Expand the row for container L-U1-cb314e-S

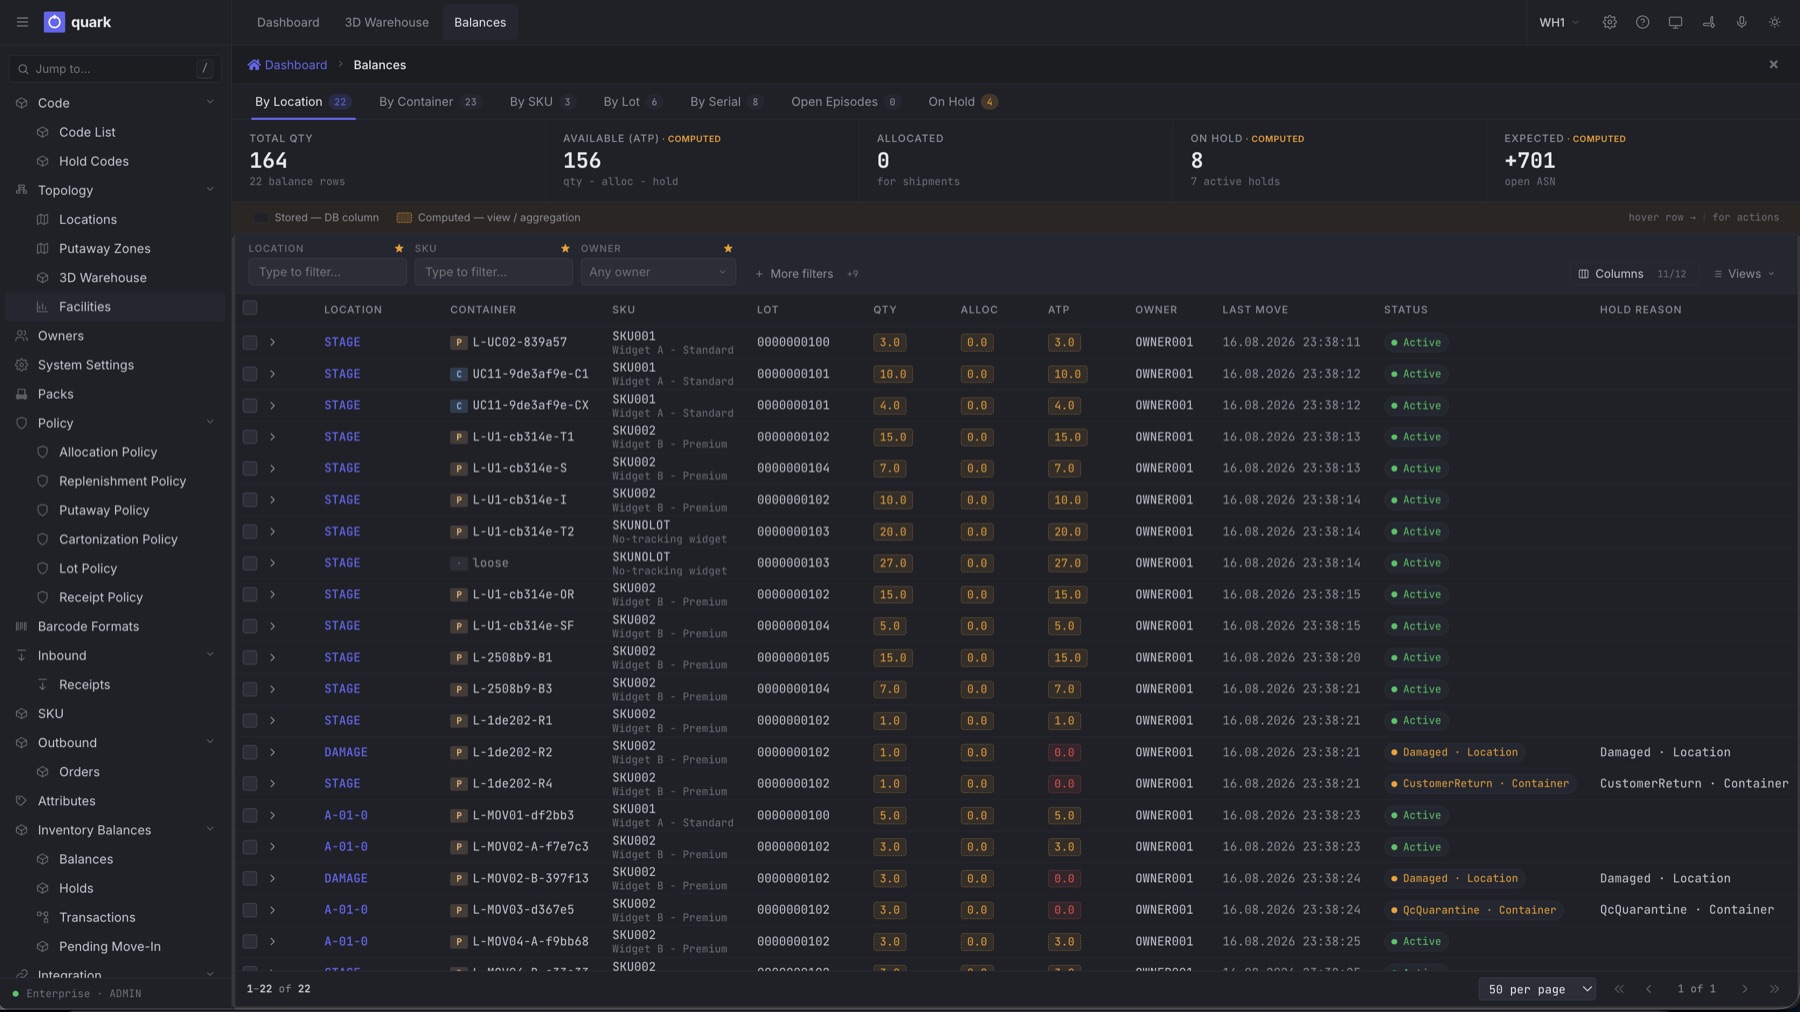[272, 468]
